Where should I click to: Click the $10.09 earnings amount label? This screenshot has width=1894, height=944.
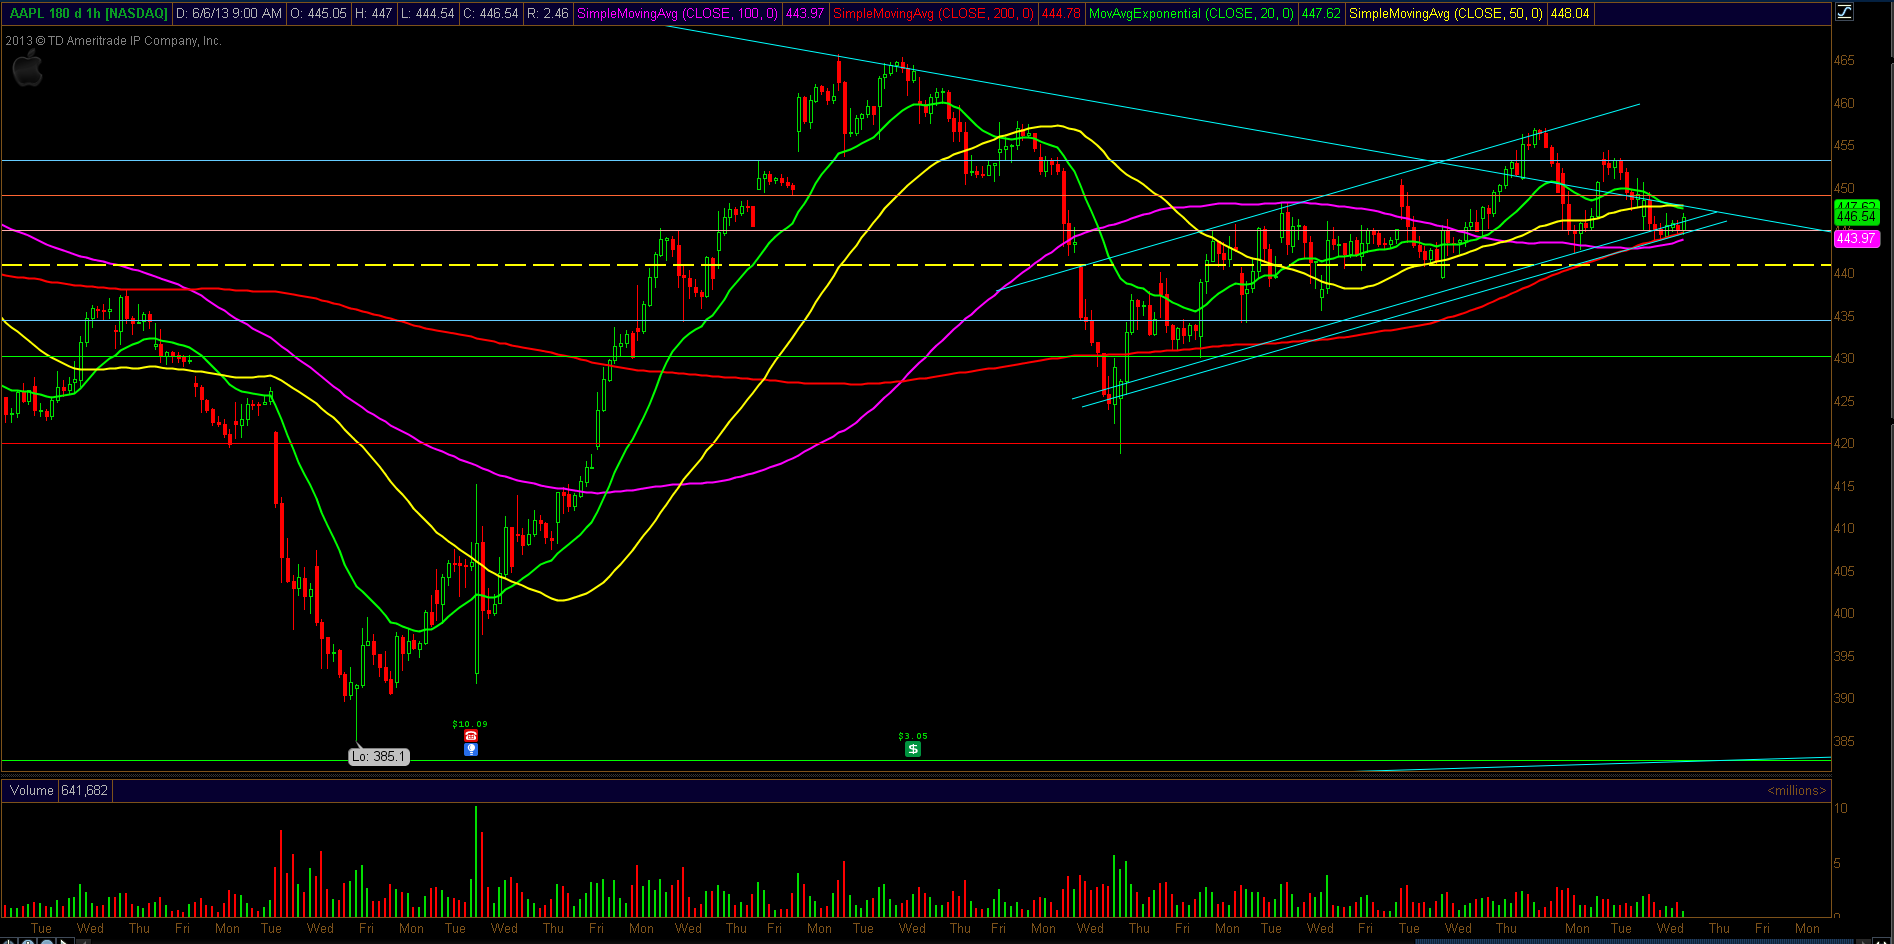pyautogui.click(x=470, y=724)
